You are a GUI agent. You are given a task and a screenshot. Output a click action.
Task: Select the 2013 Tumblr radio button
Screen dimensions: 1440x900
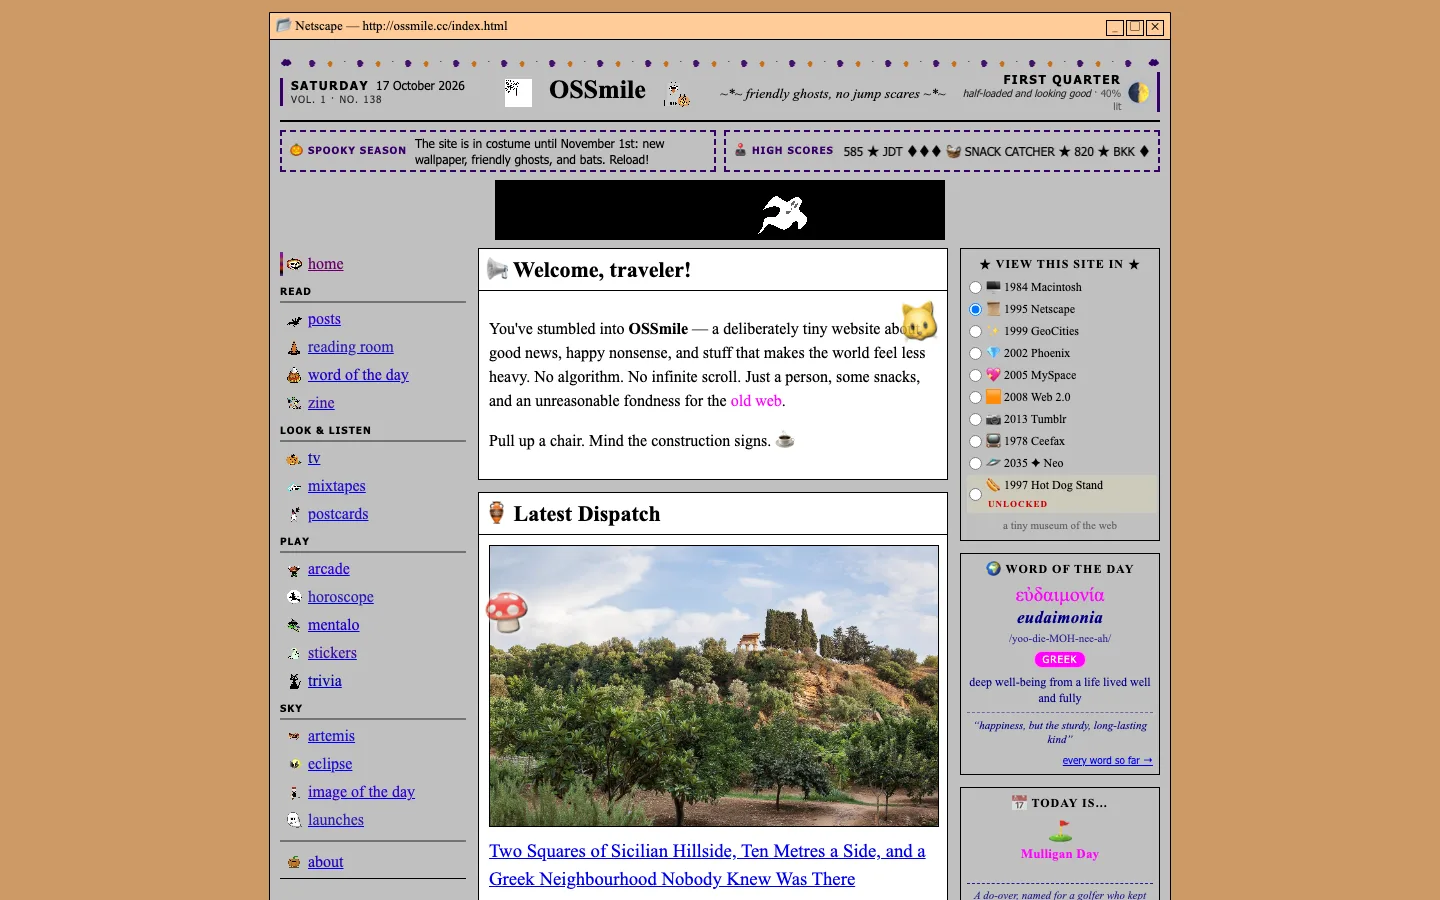[975, 420]
